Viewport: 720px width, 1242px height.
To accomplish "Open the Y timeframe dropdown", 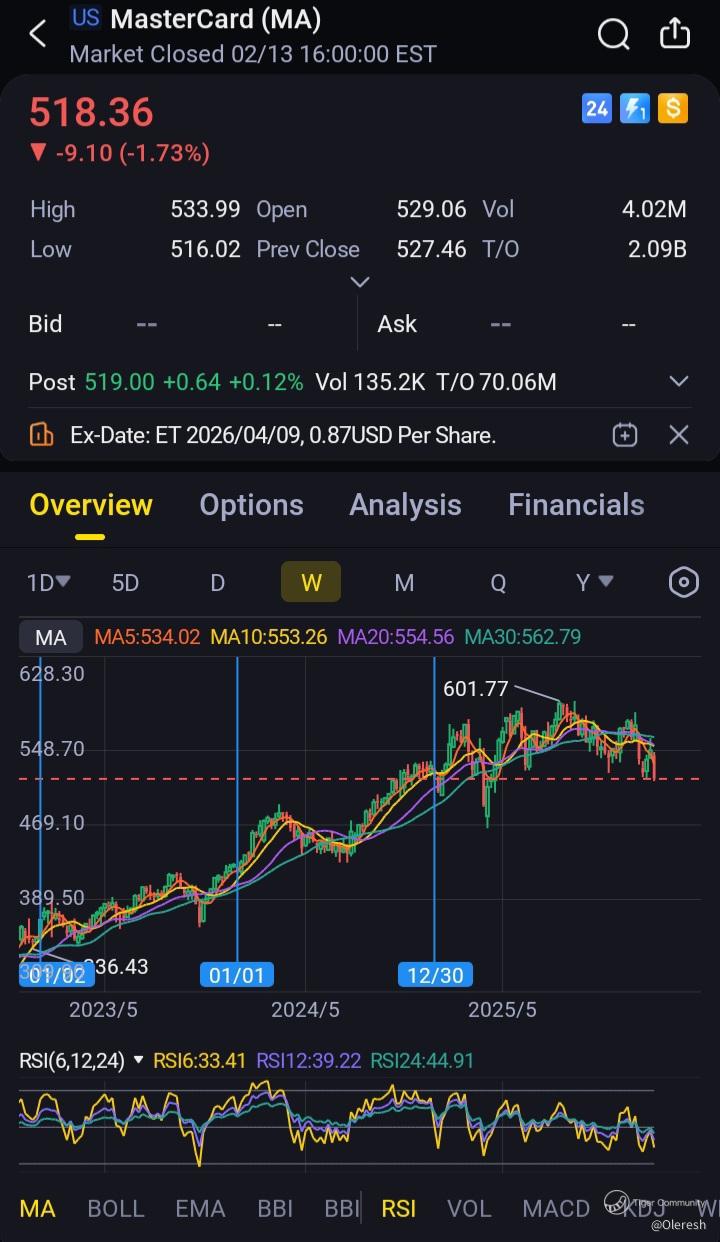I will click(x=593, y=582).
